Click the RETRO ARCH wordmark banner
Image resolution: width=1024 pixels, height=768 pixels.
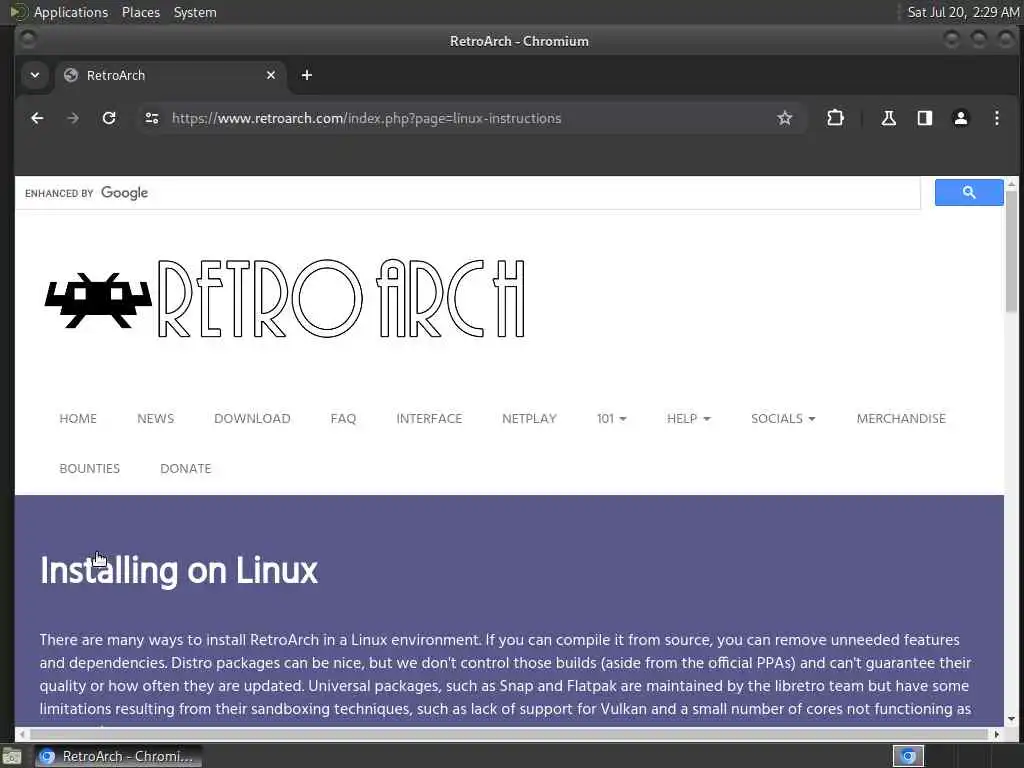[x=341, y=298]
